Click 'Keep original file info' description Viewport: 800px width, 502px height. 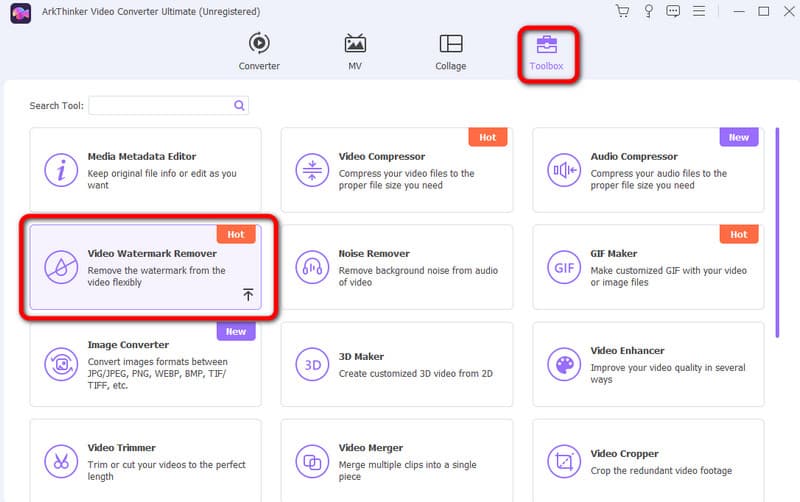(162, 179)
